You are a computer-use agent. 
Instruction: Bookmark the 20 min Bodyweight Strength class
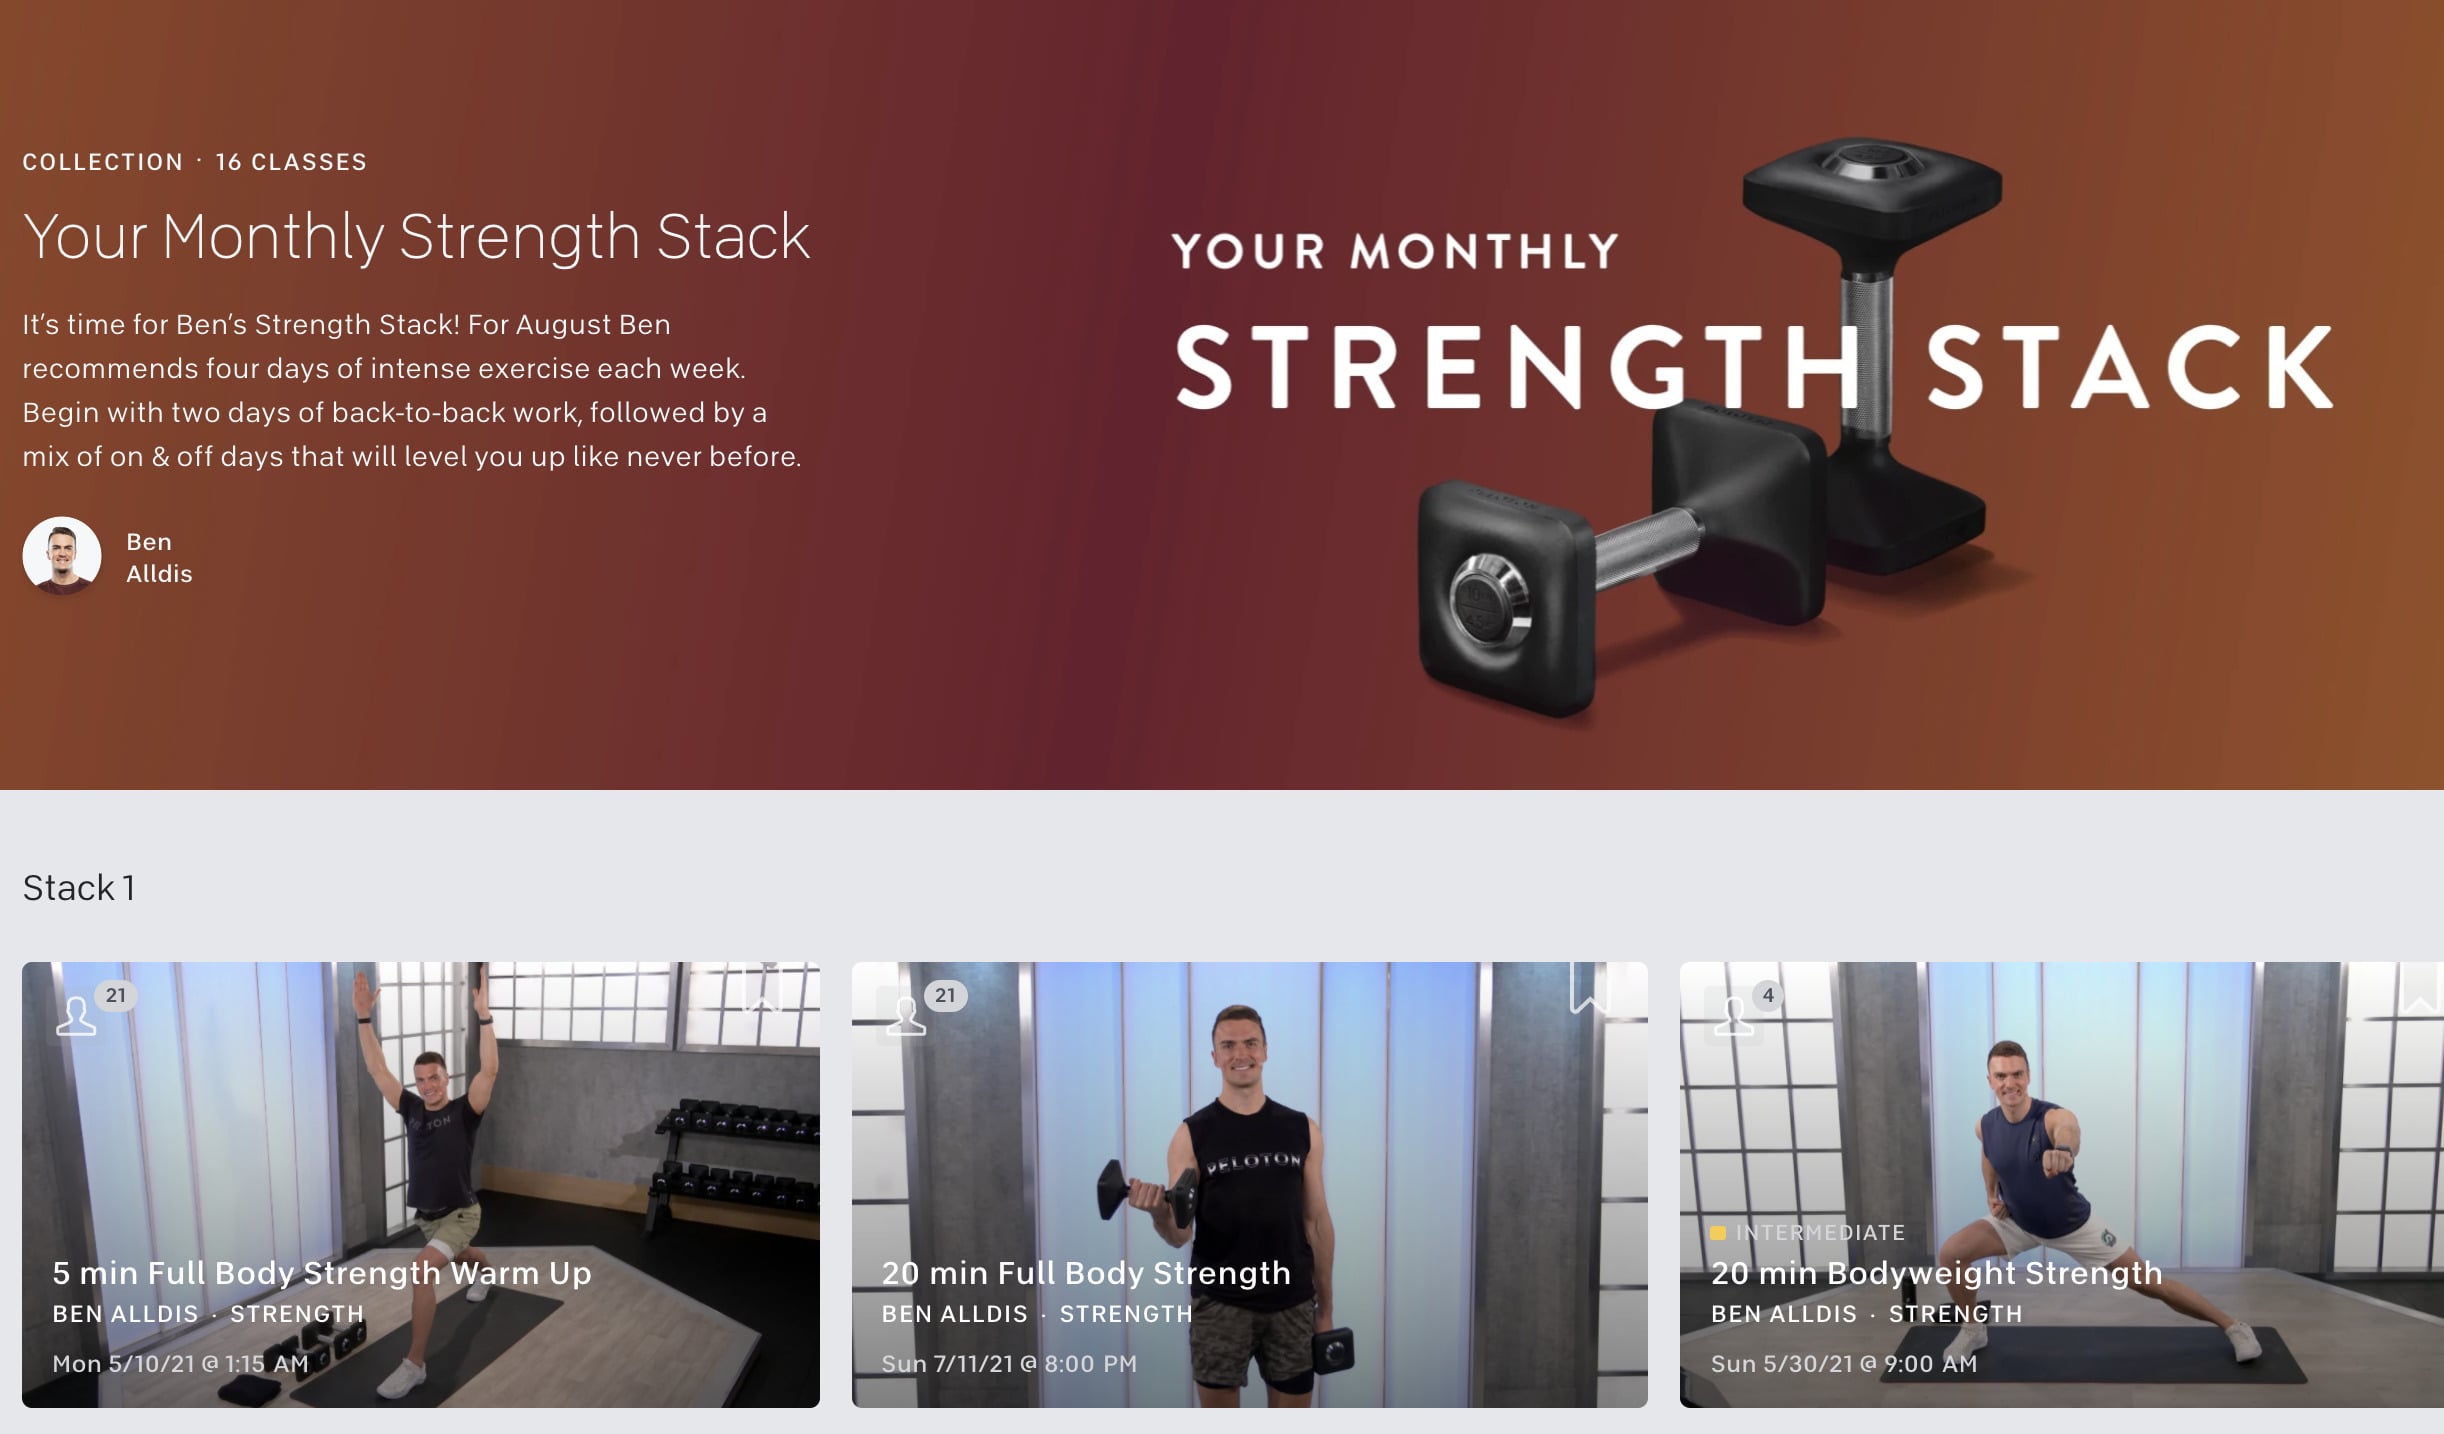click(x=2419, y=988)
